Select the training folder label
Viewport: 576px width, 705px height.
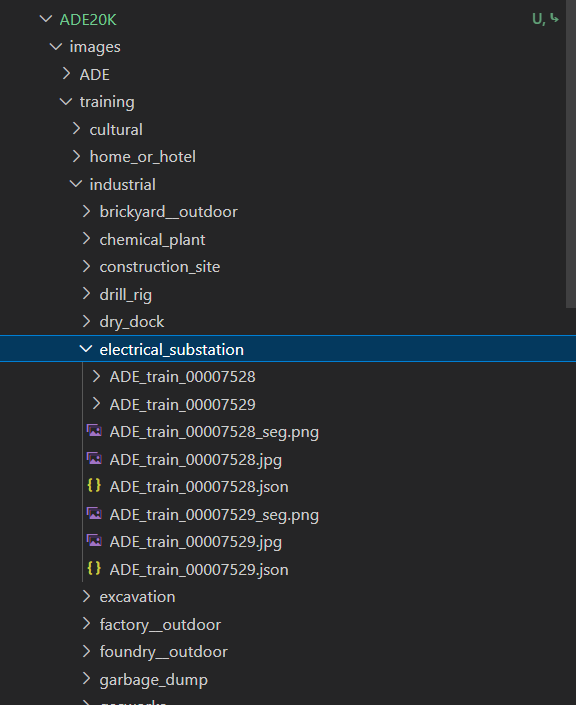pos(107,103)
